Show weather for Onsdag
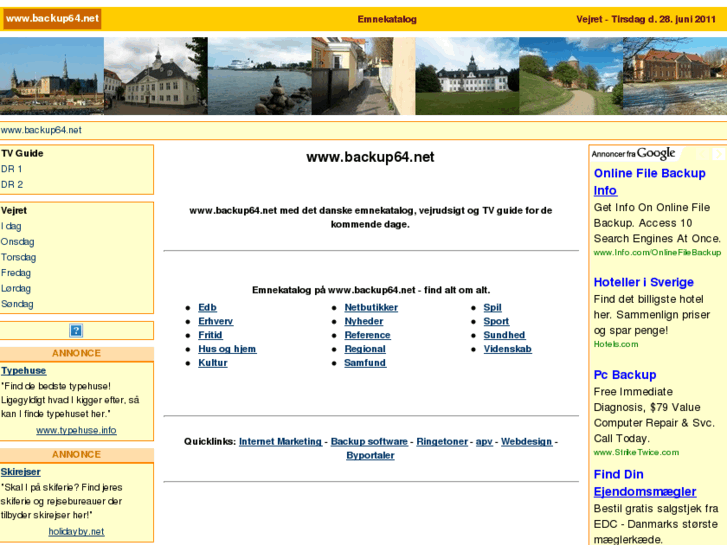Image resolution: width=727 pixels, height=545 pixels. [18, 242]
